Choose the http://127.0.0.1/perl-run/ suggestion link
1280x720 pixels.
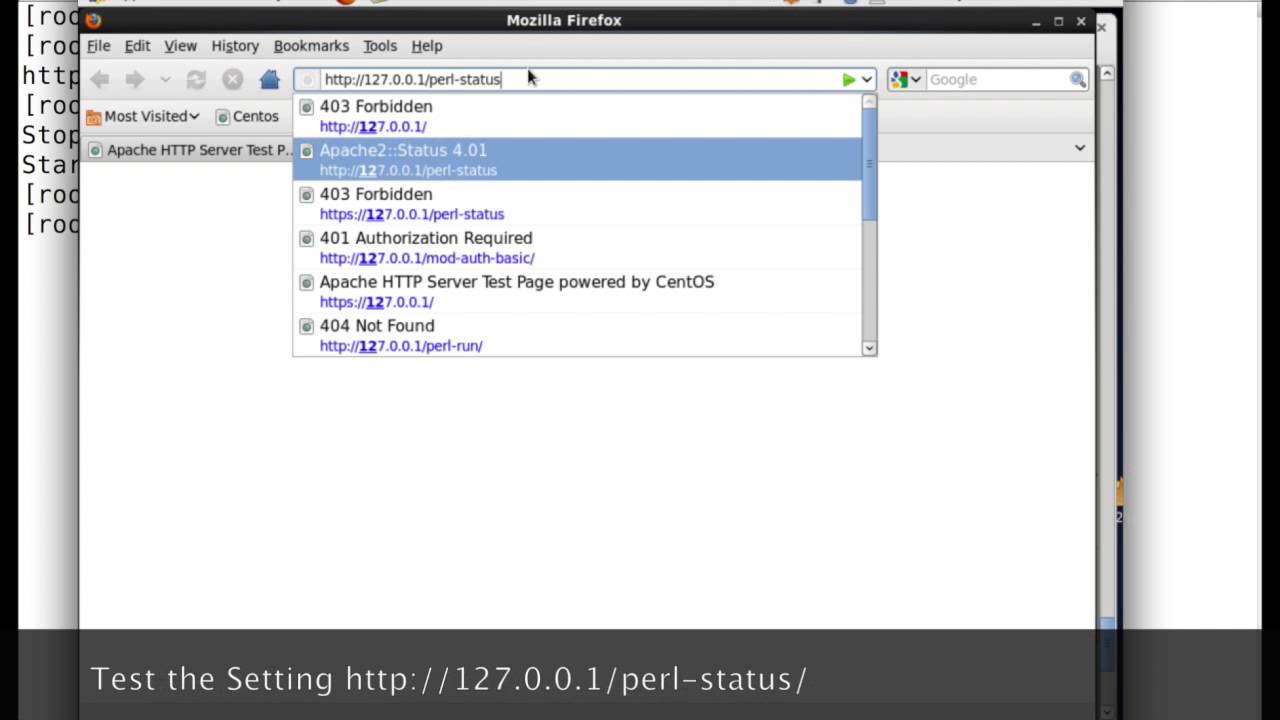(x=401, y=346)
